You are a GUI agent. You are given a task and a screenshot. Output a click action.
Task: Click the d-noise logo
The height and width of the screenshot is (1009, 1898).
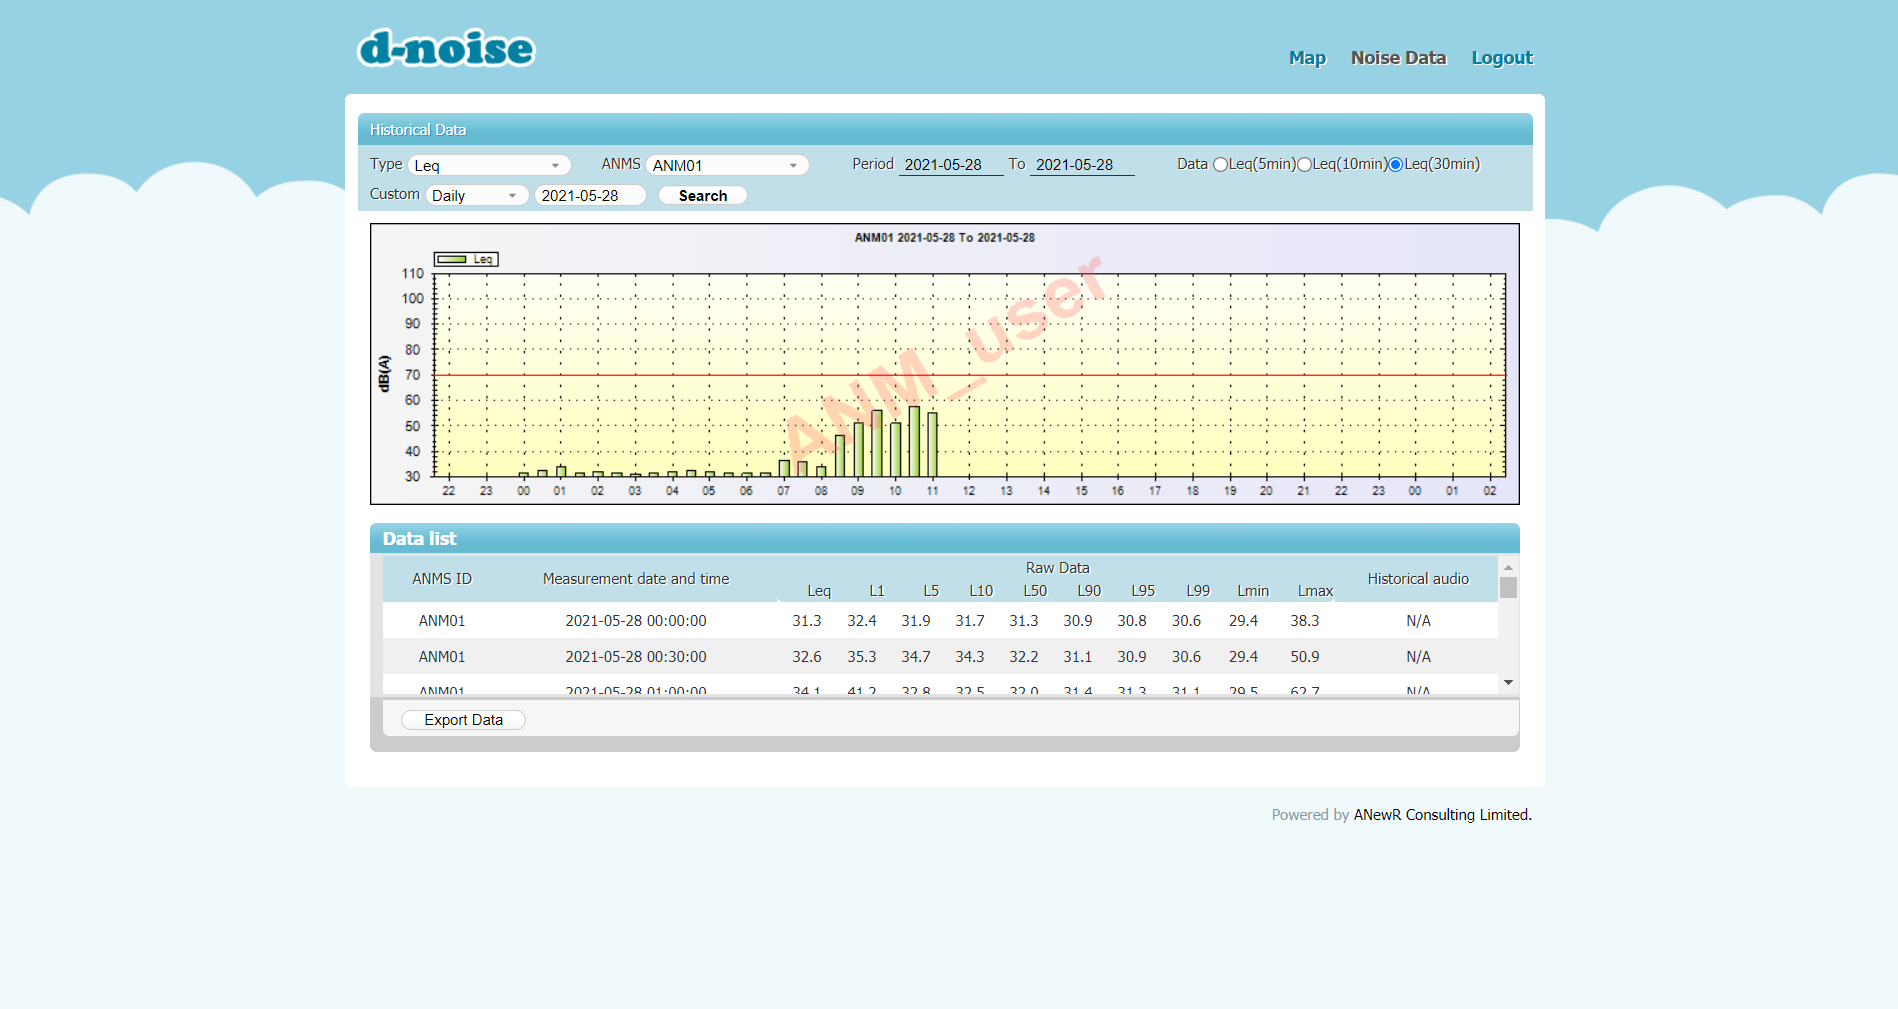coord(446,48)
